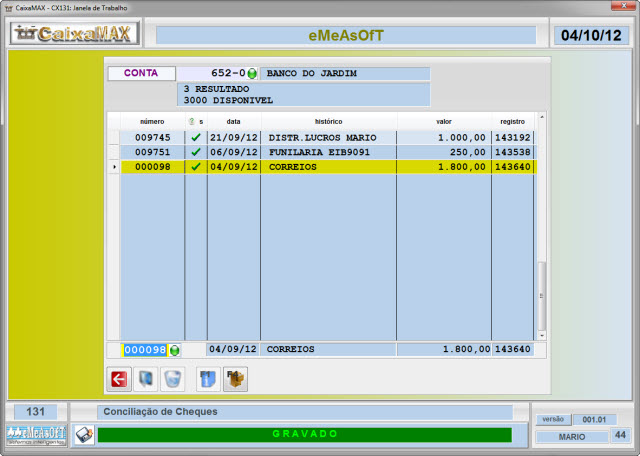
Task: Sort by the 'número' column header
Action: (x=152, y=121)
